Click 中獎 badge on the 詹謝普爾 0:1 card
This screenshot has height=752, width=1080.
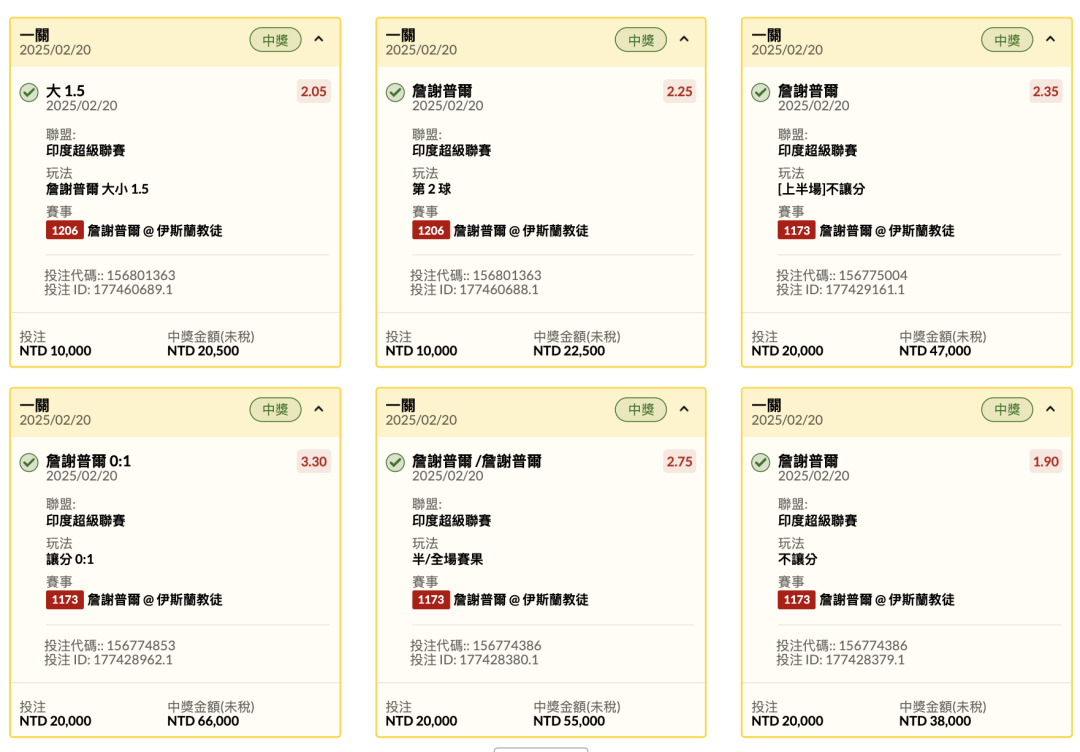click(x=276, y=410)
